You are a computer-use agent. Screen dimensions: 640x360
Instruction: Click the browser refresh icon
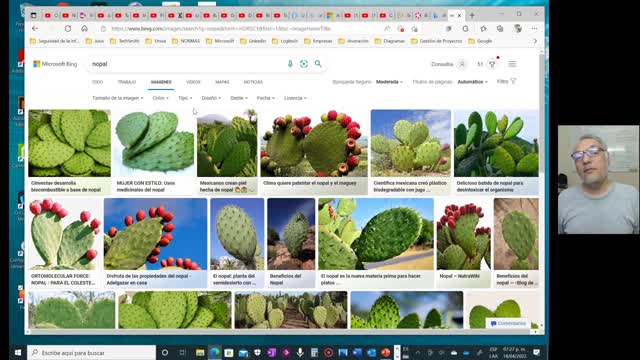point(68,29)
